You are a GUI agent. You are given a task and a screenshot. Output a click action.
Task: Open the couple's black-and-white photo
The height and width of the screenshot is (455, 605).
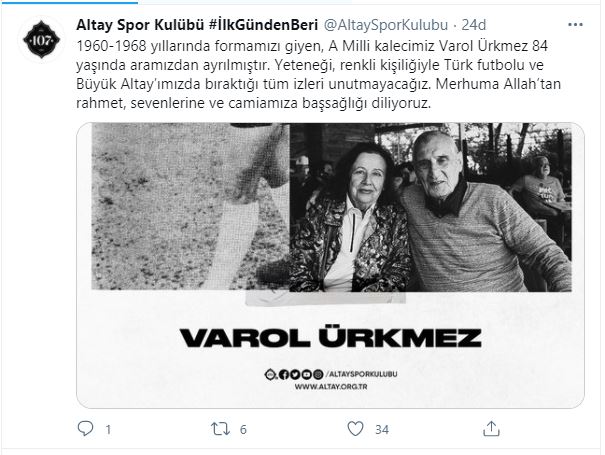pos(430,207)
